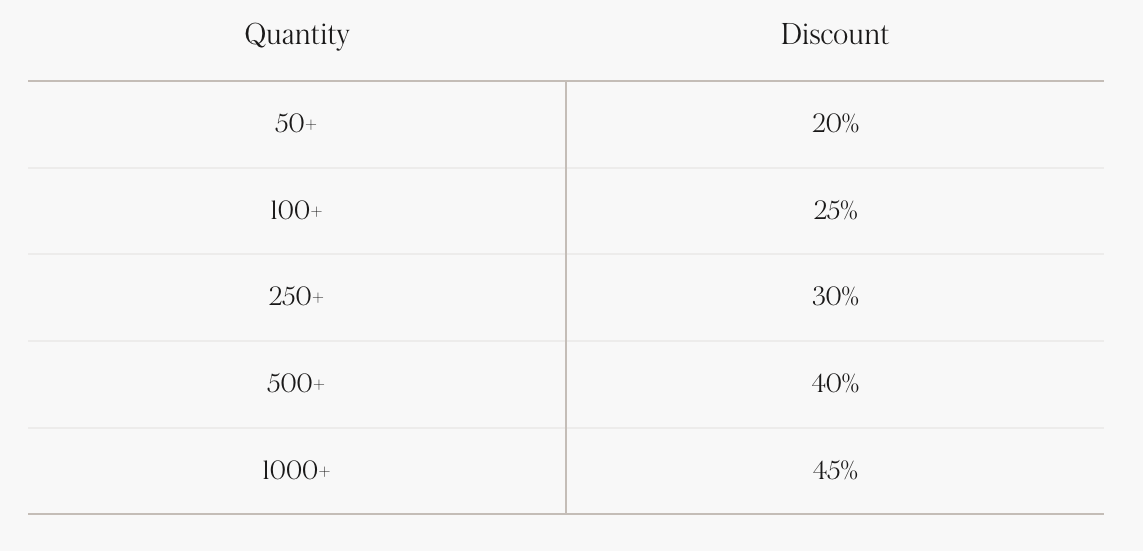
Task: Click the row divider between 100+ and 250+
Action: pos(297,254)
